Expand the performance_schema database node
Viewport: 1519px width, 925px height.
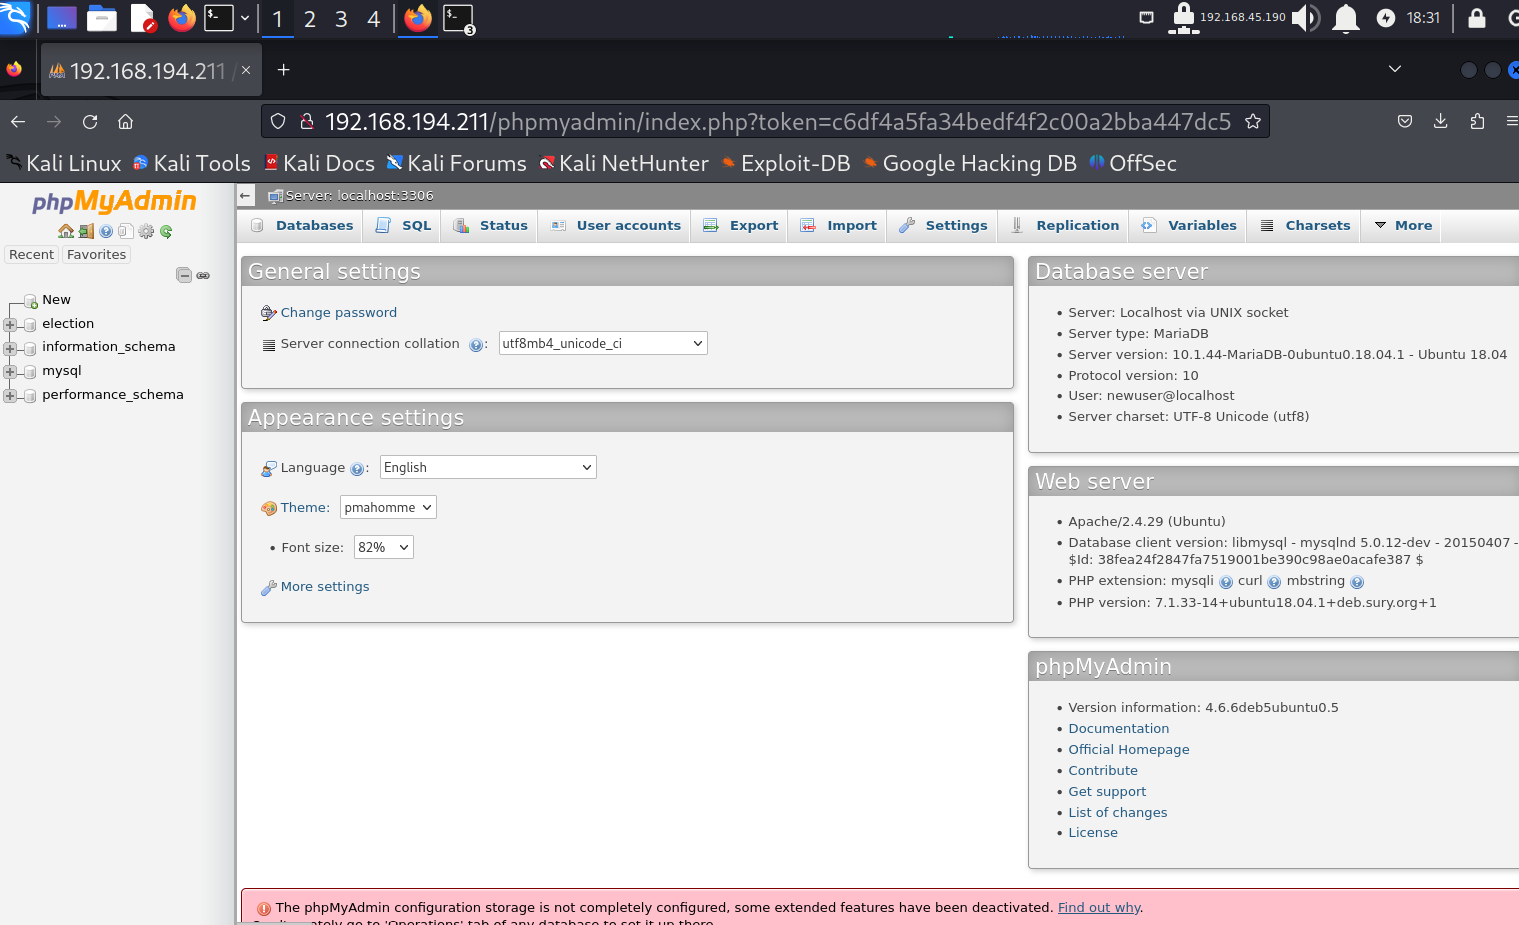10,395
